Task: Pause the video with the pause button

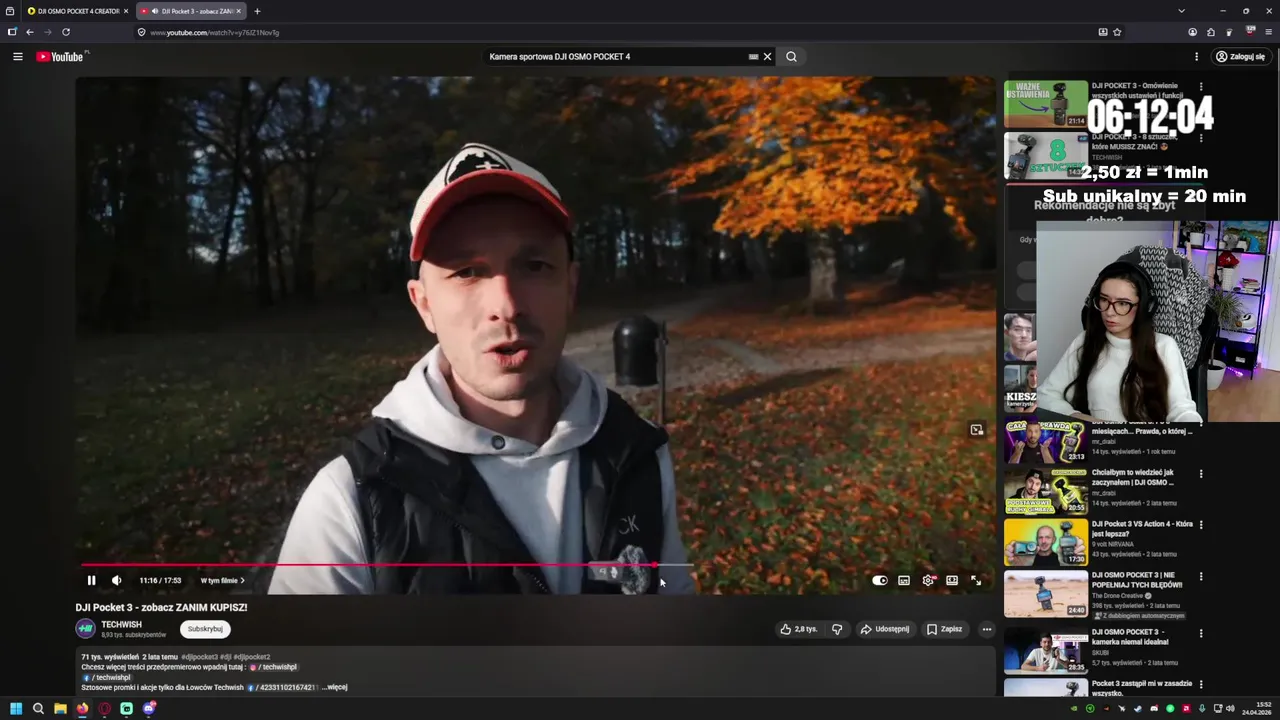Action: point(91,580)
